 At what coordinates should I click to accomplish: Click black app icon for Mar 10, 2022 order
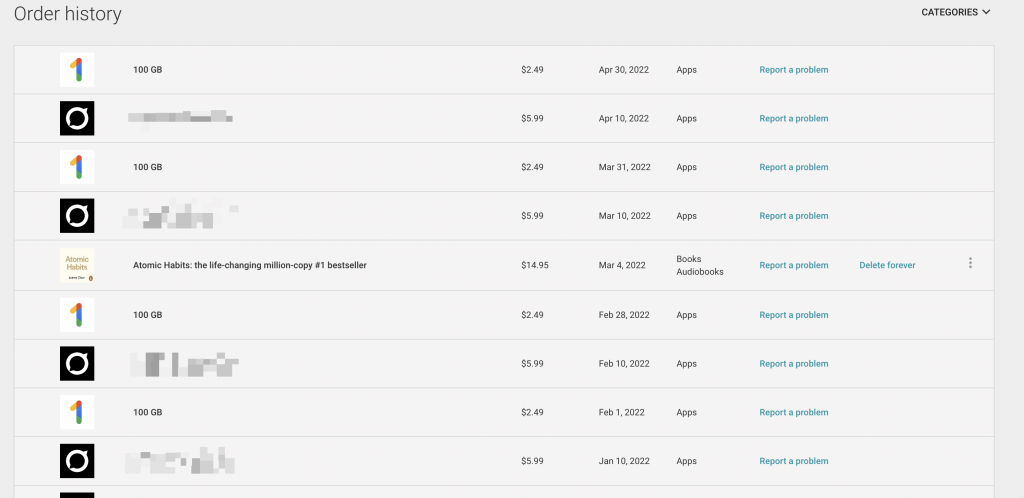[x=77, y=215]
